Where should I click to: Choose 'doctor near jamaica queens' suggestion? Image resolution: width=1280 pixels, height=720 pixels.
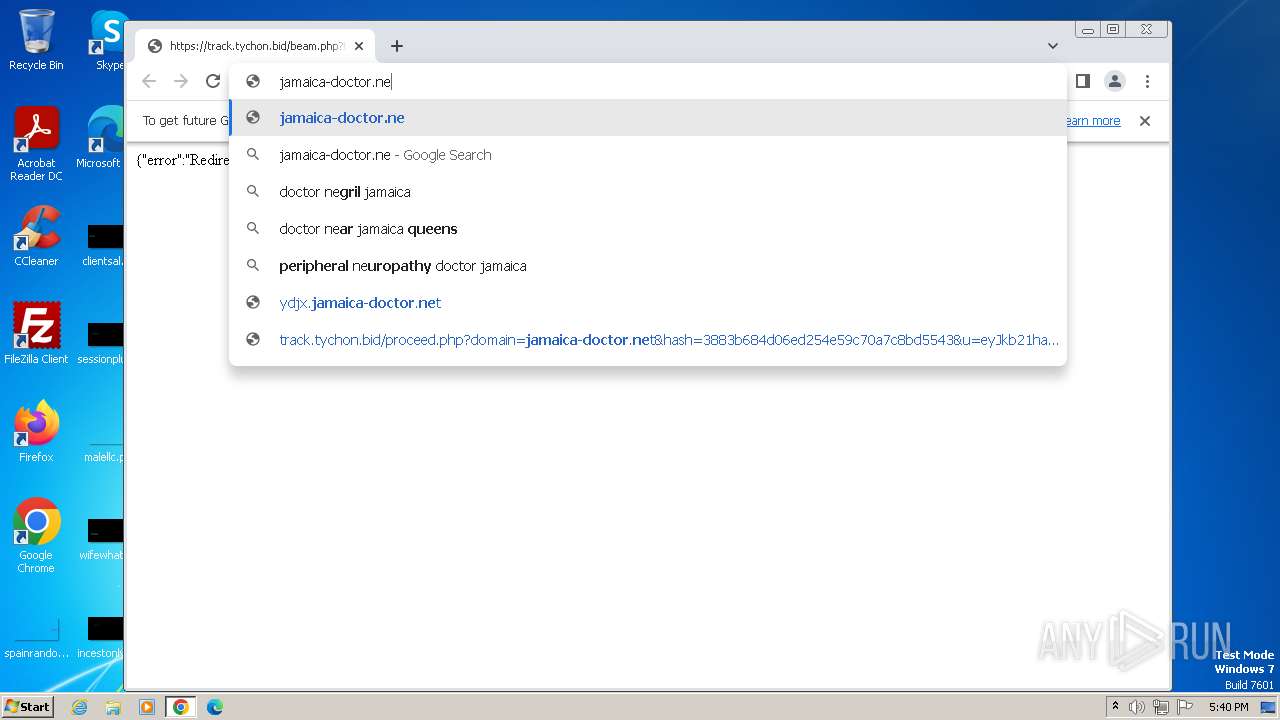(648, 229)
